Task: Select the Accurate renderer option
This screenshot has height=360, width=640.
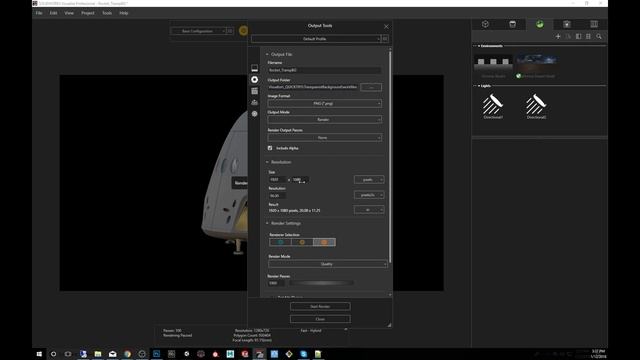Action: (324, 242)
